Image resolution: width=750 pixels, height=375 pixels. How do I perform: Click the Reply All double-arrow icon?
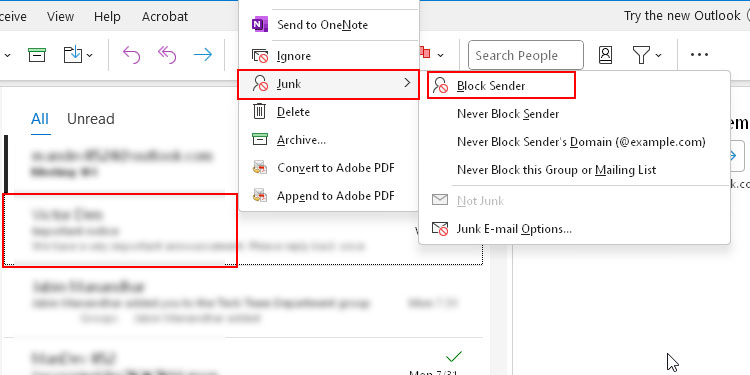point(167,55)
